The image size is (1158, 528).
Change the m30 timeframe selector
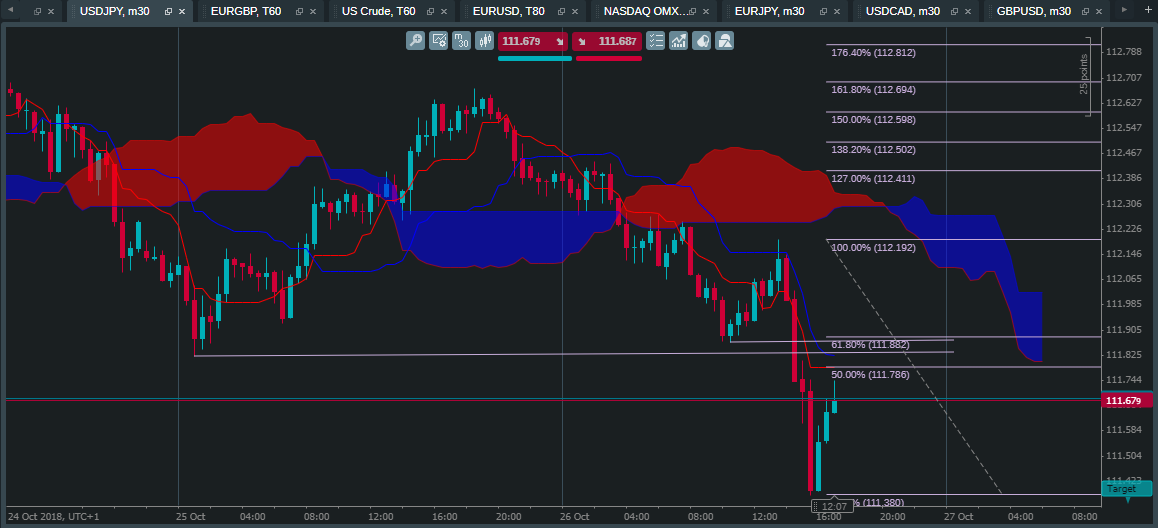click(462, 41)
